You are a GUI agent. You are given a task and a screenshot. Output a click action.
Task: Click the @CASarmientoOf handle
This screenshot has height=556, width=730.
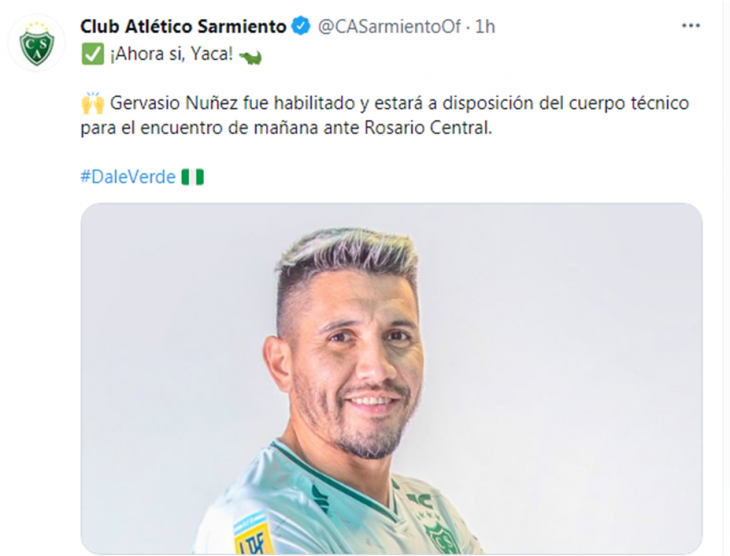(389, 27)
